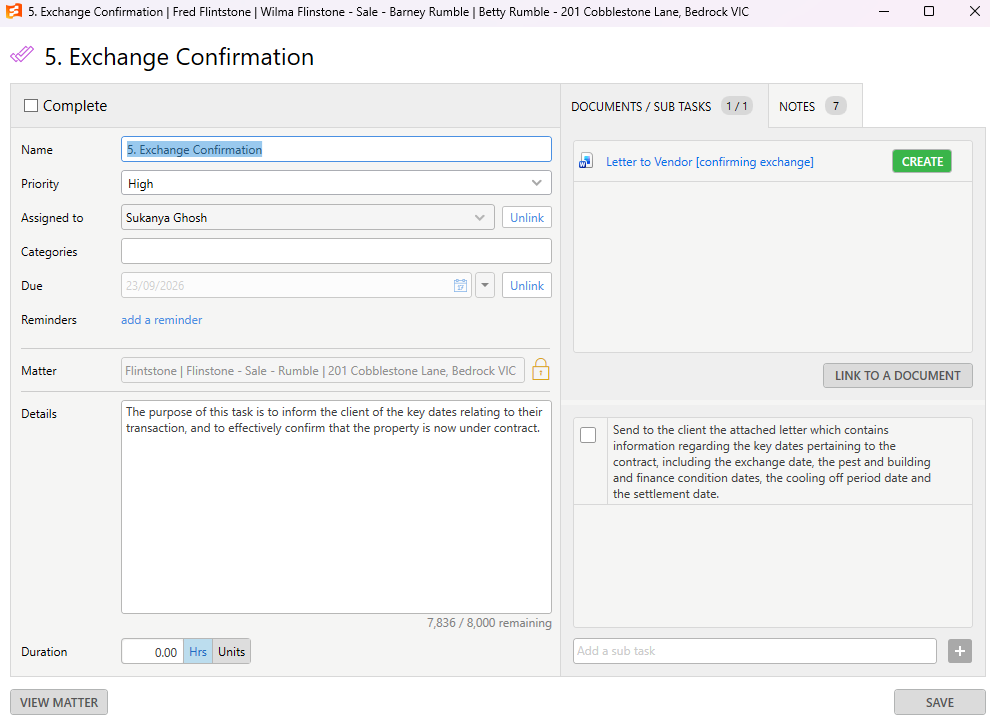This screenshot has height=722, width=990.
Task: Check the 'Send to the client' sub task box
Action: [588, 435]
